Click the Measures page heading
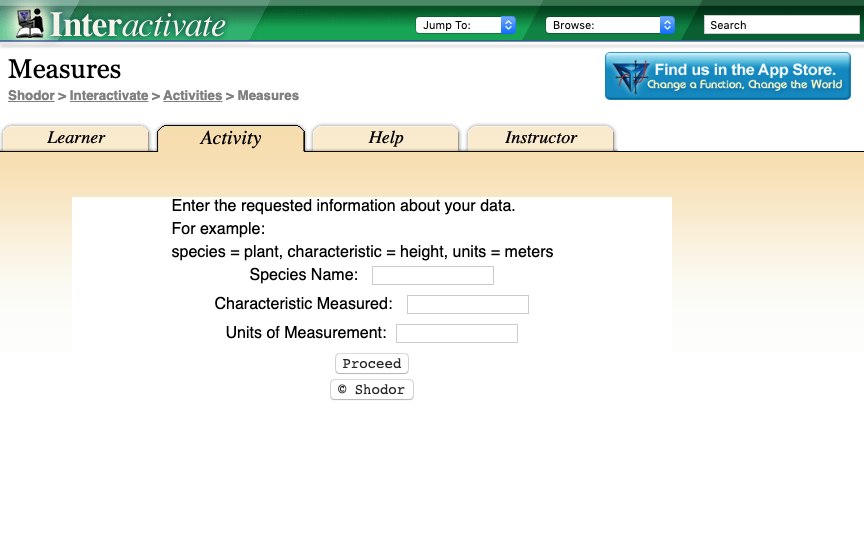864x546 pixels. [x=64, y=69]
